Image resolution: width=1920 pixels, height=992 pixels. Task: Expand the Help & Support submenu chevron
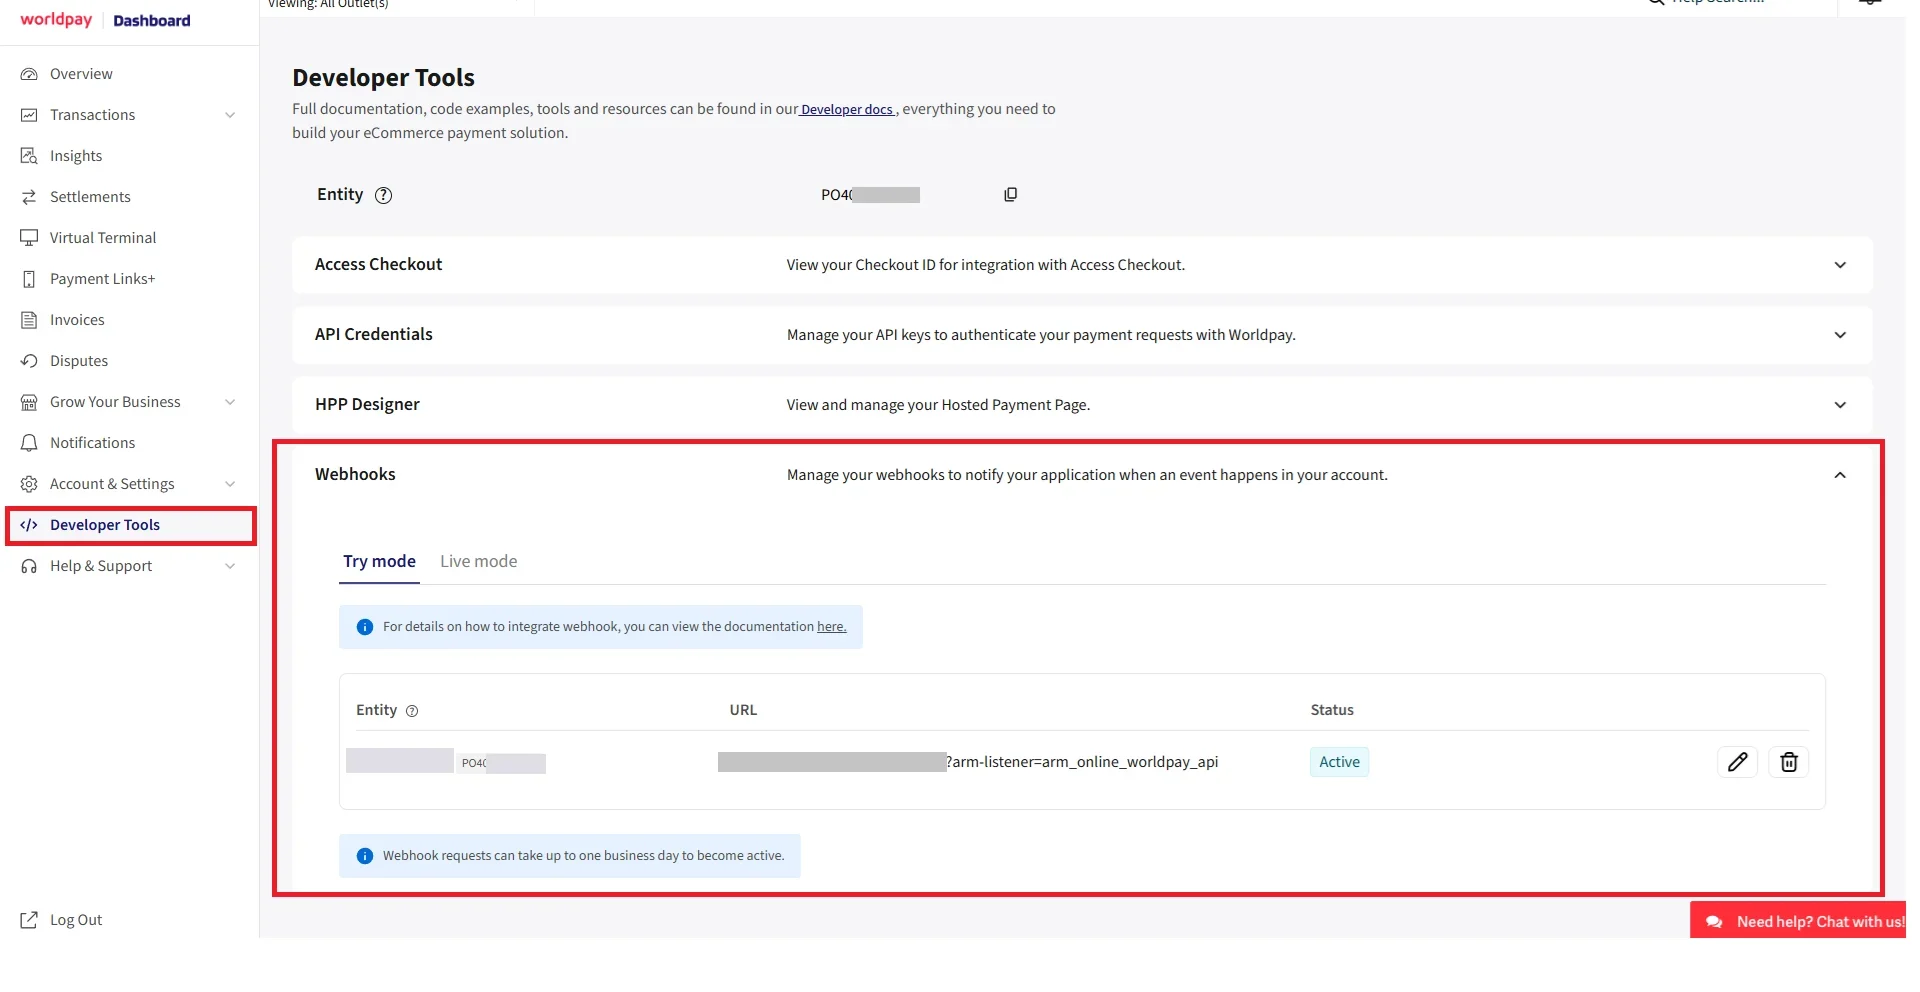(230, 566)
